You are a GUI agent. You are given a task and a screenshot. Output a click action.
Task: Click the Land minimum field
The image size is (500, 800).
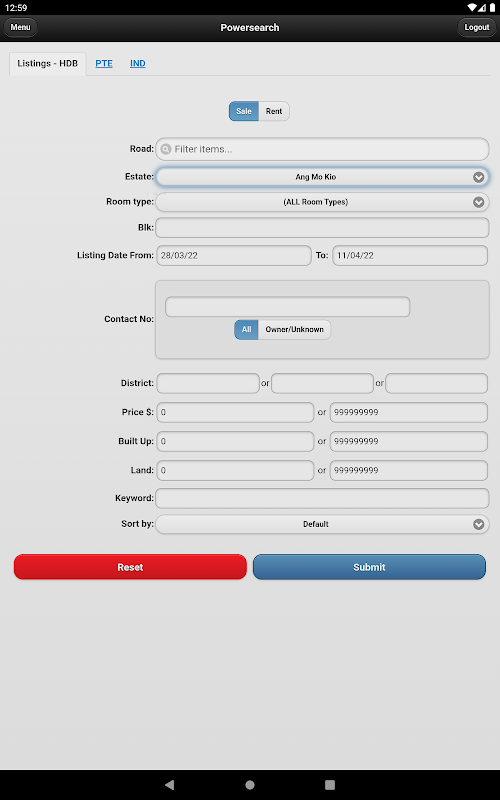(x=235, y=470)
